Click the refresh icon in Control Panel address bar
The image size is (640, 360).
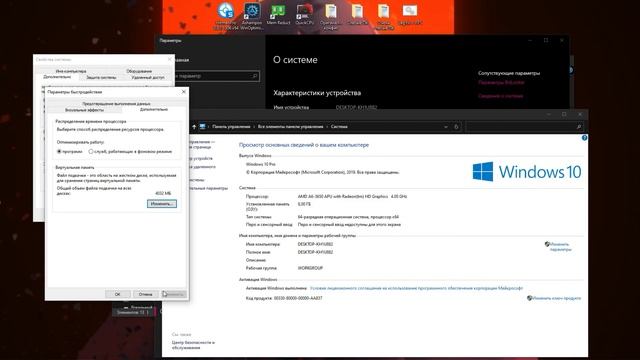point(456,127)
